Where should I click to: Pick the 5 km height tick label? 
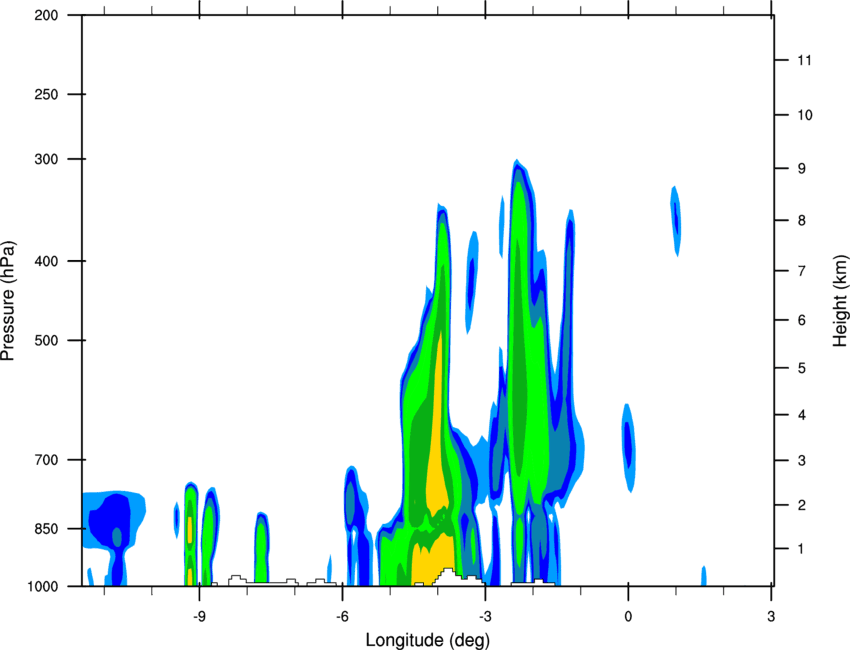click(x=801, y=368)
